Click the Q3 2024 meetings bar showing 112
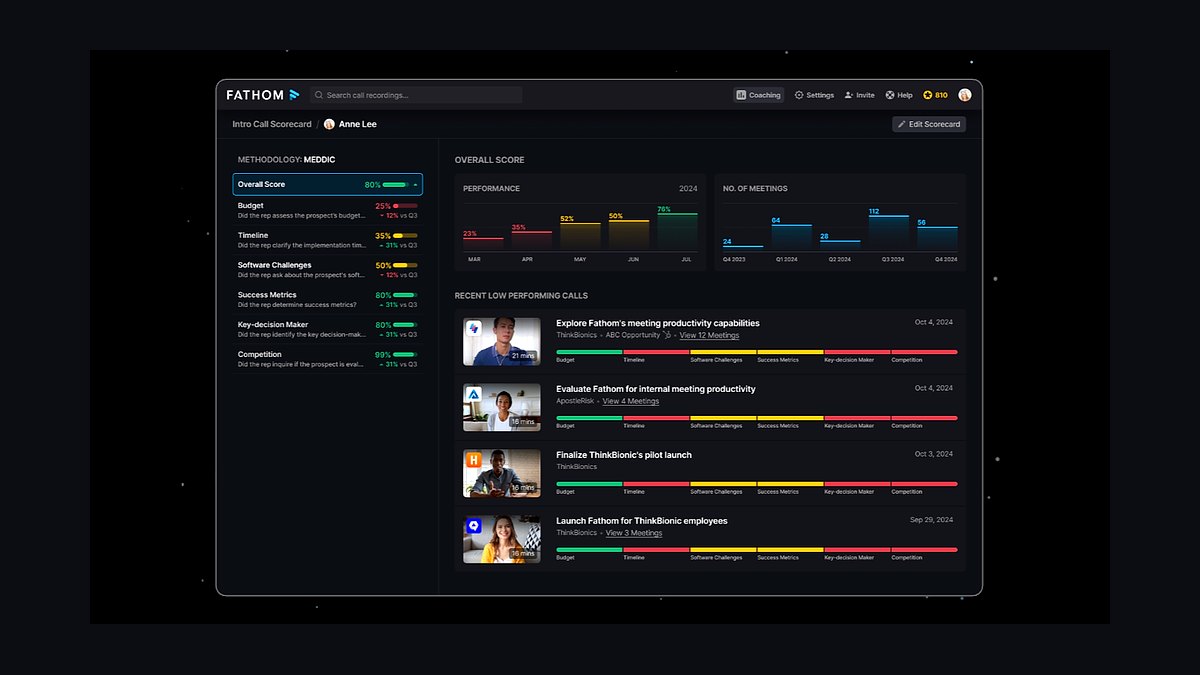Screen dimensions: 1200x675 click(x=889, y=232)
